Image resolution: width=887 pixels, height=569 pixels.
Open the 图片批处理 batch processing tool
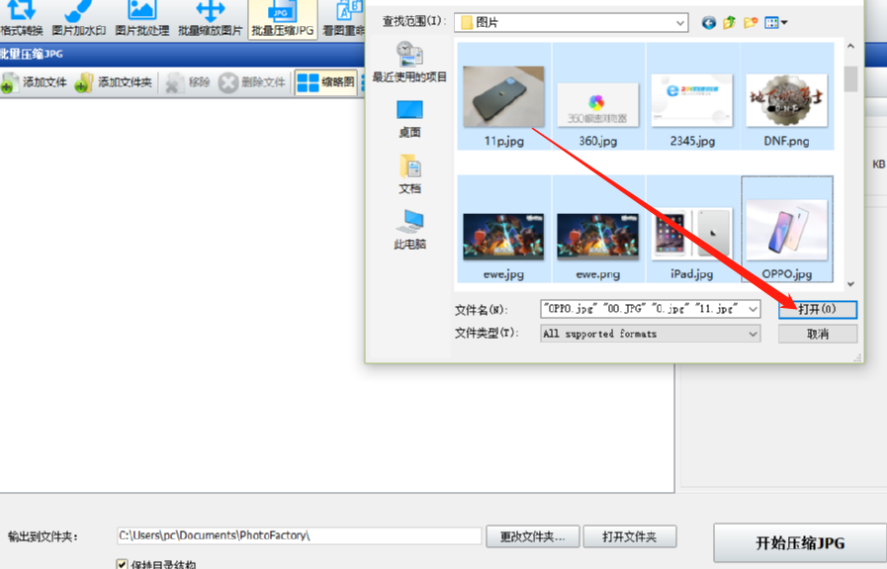pyautogui.click(x=142, y=19)
